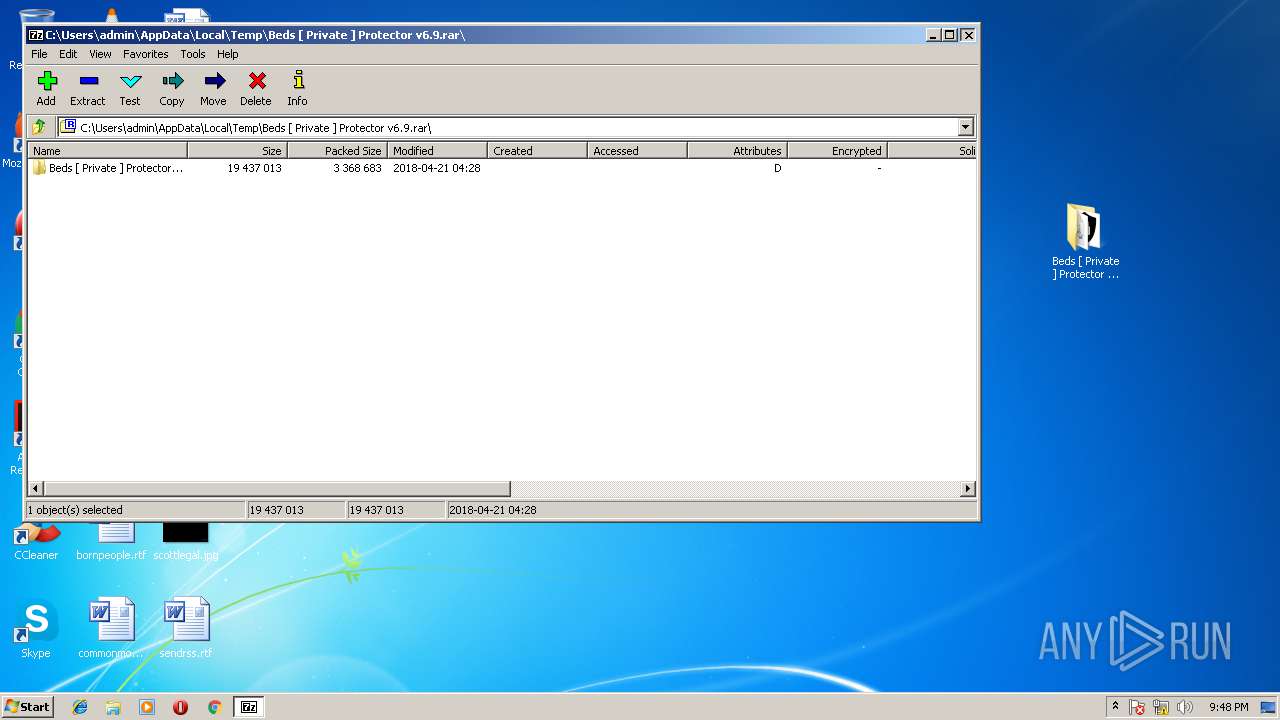Open Opera browser from taskbar
1280x720 pixels.
pyautogui.click(x=180, y=707)
